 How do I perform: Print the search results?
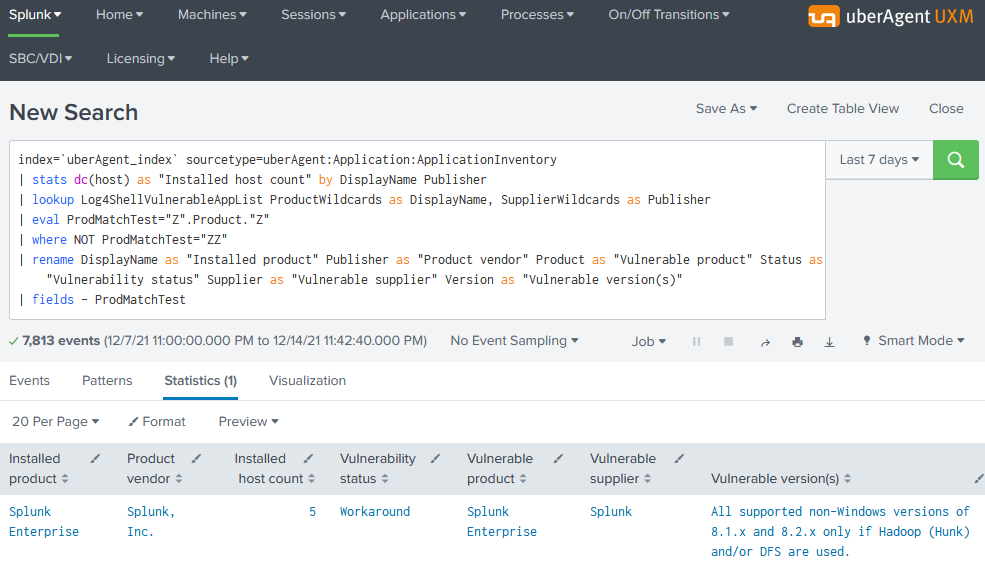[x=797, y=342]
